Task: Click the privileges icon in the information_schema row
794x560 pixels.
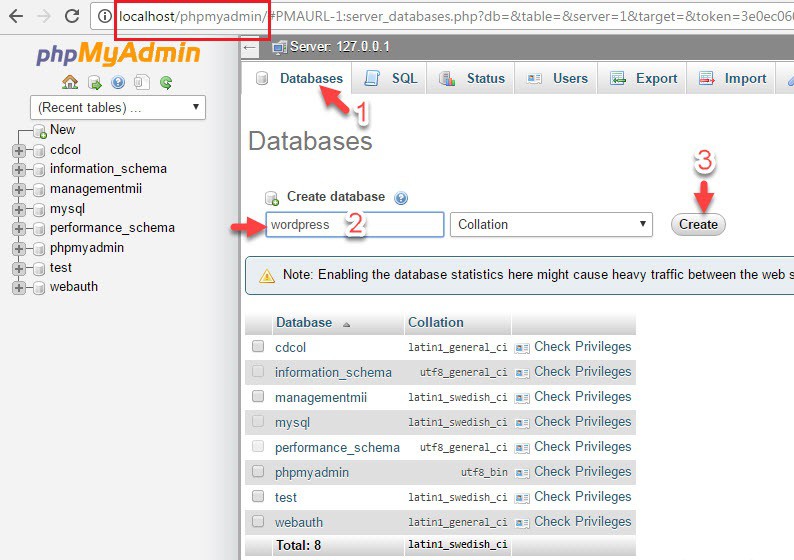Action: point(522,373)
